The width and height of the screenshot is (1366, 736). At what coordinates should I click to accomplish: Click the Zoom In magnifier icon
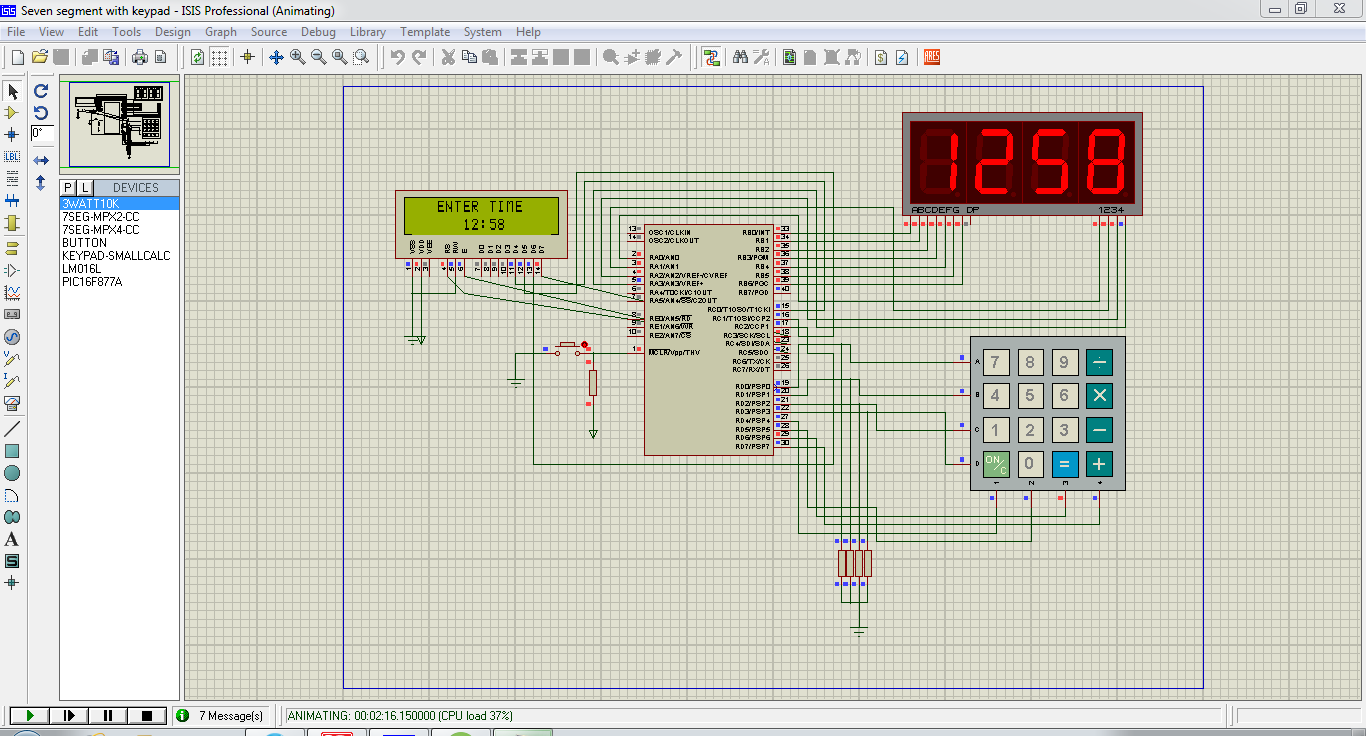tap(298, 57)
